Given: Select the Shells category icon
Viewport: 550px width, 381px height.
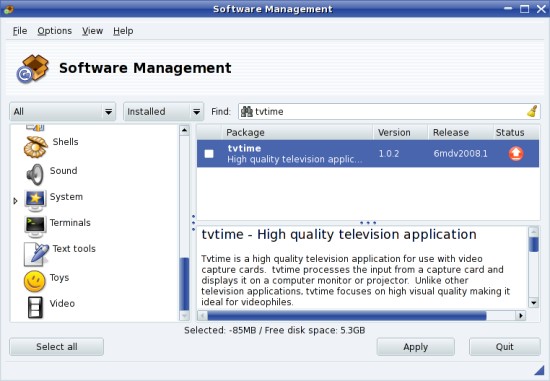Looking at the screenshot, I should pyautogui.click(x=35, y=147).
